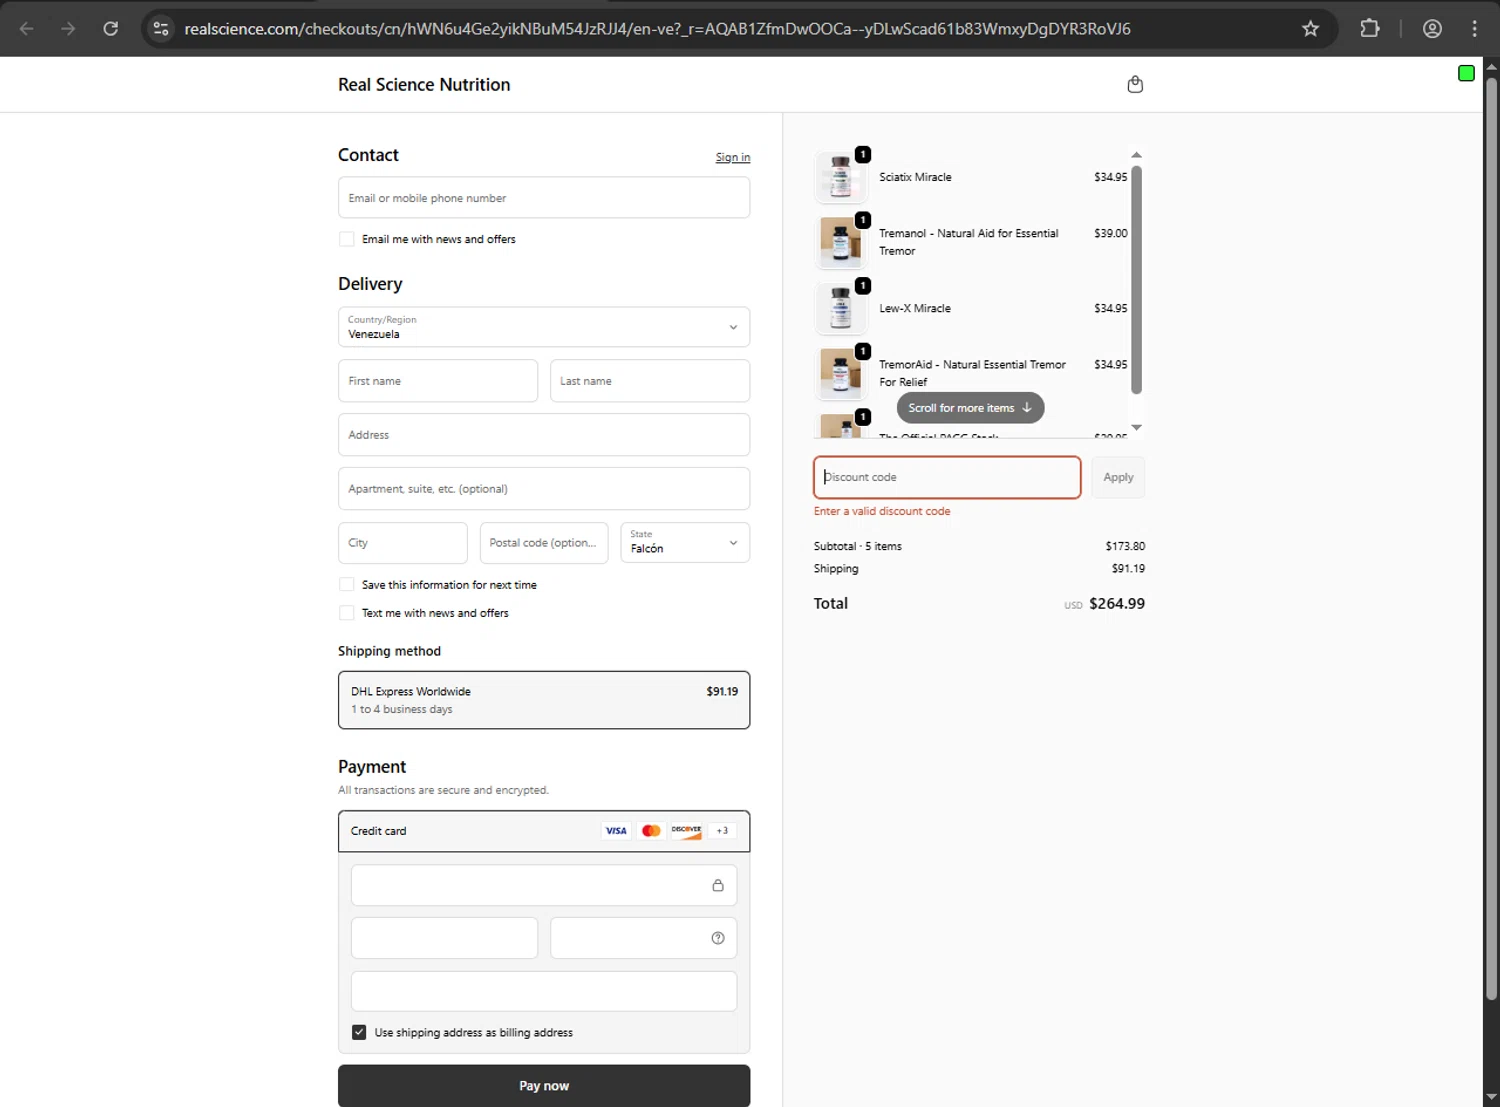The height and width of the screenshot is (1107, 1500).
Task: Click the Pay now button
Action: [x=544, y=1086]
